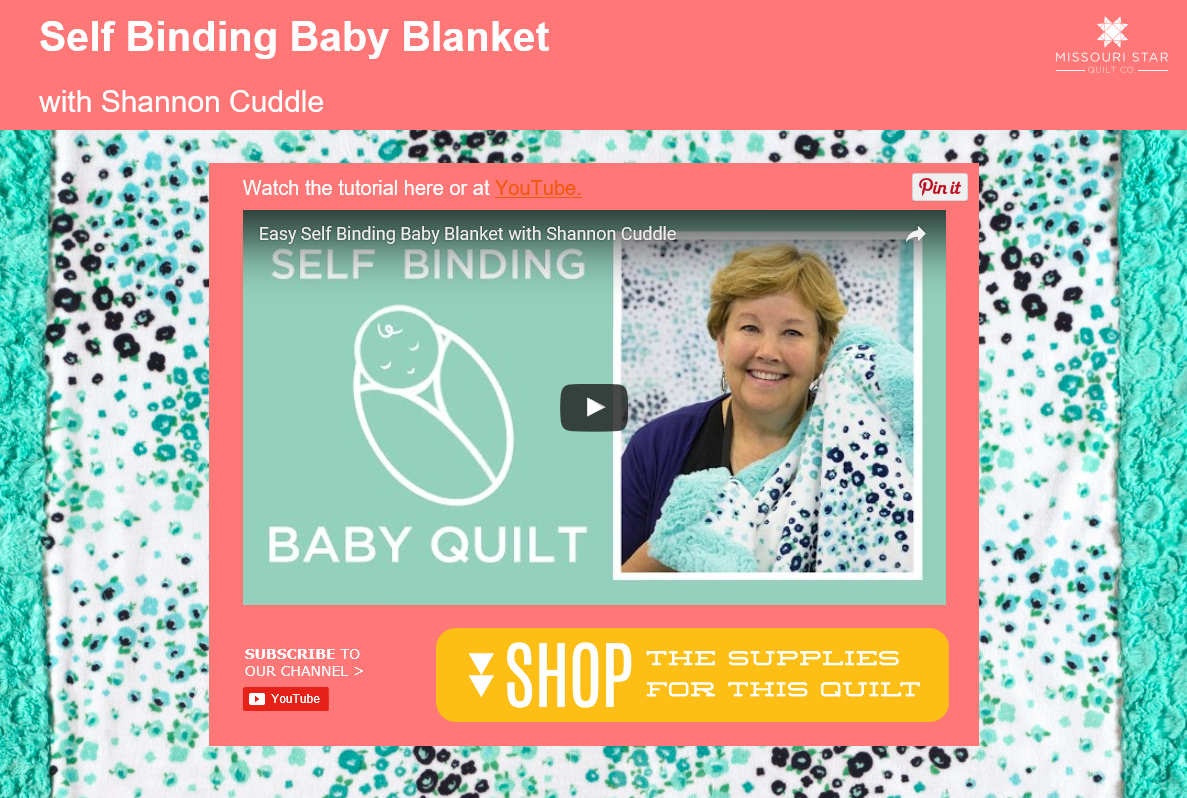Click the "Subscribe to our channel" text

304,662
